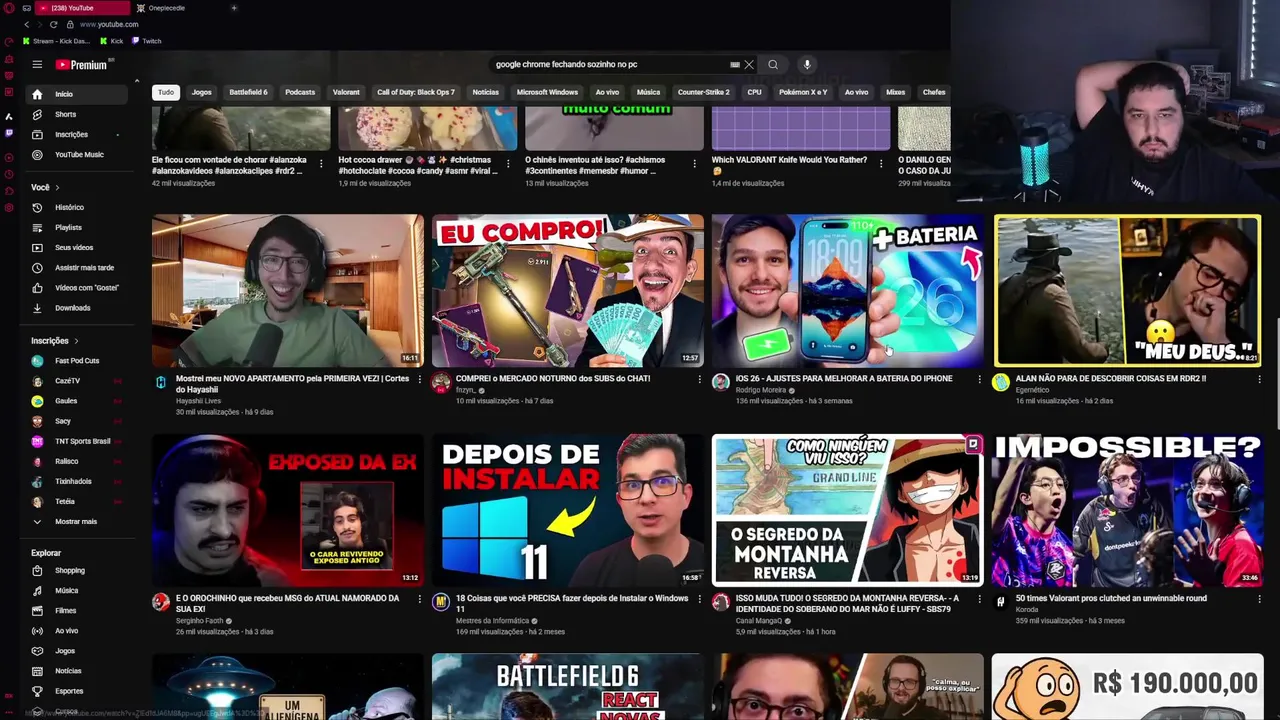Screen dimensions: 1280x720
Task: Click the search input field
Action: click(x=610, y=65)
